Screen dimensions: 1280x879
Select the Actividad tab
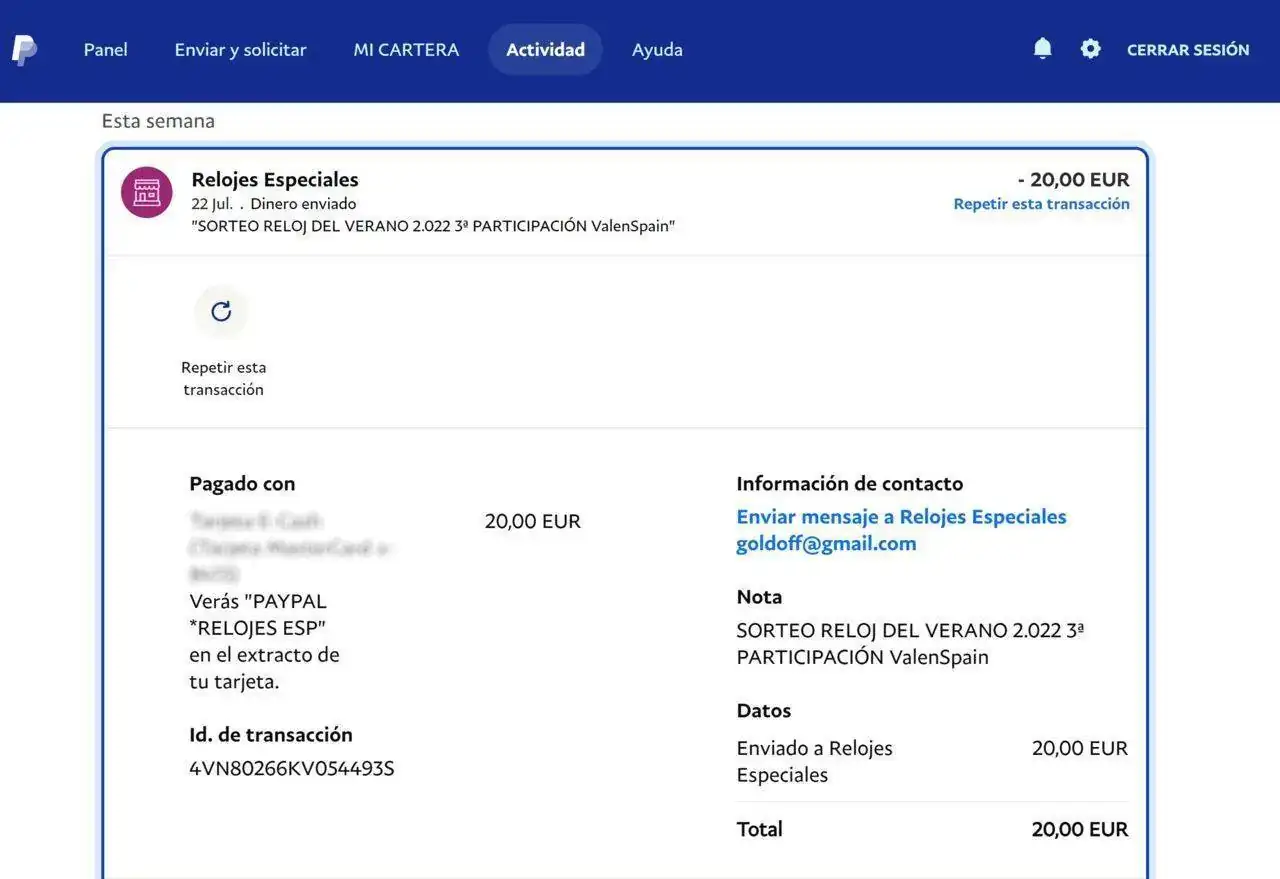pos(545,49)
